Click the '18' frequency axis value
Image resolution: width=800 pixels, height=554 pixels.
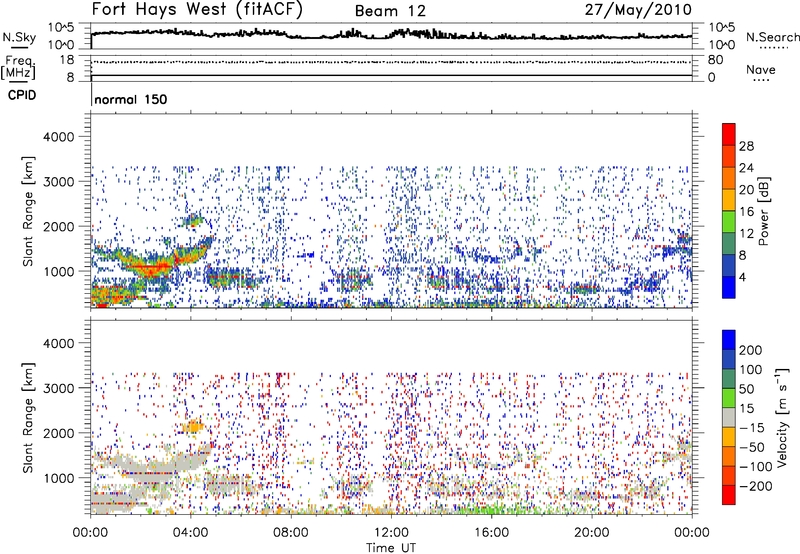pos(66,60)
